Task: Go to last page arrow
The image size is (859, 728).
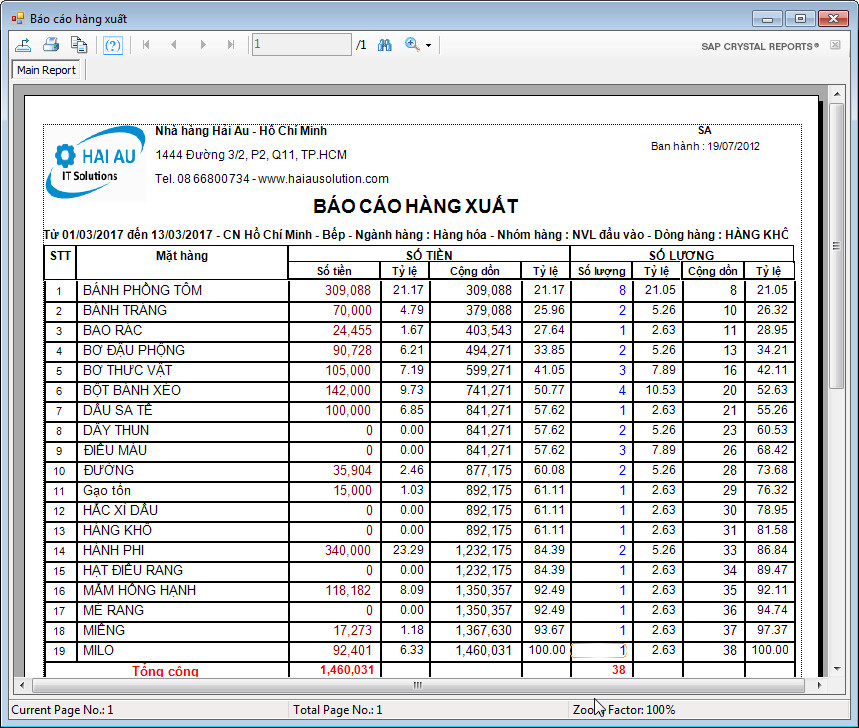Action: tap(231, 45)
